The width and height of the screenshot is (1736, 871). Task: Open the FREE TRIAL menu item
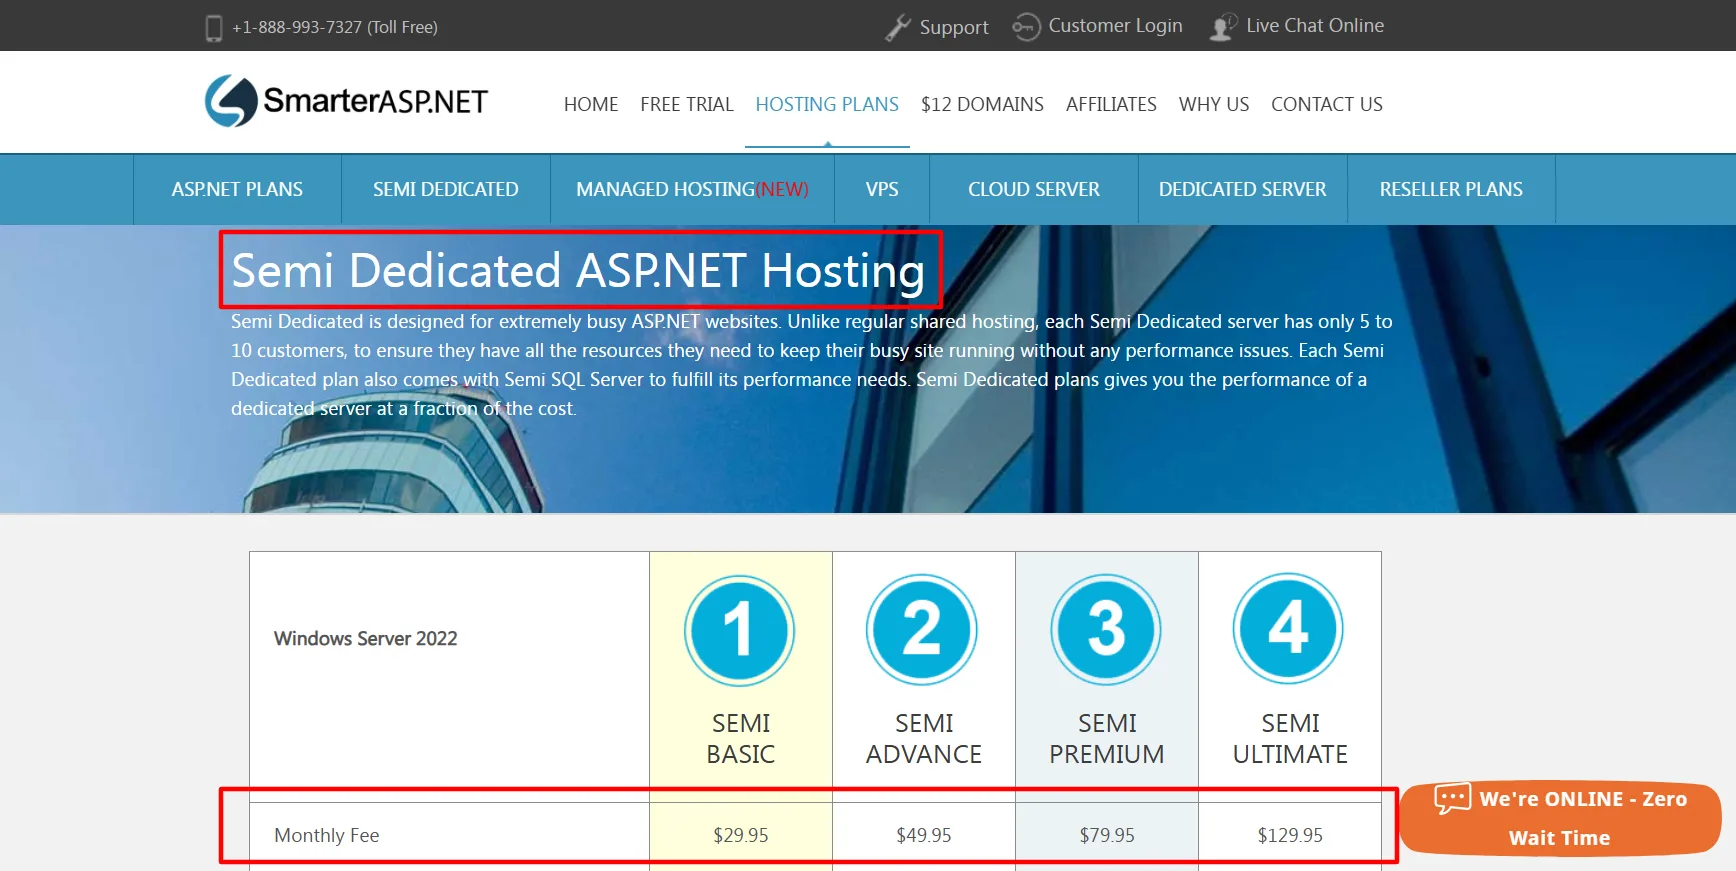687,104
